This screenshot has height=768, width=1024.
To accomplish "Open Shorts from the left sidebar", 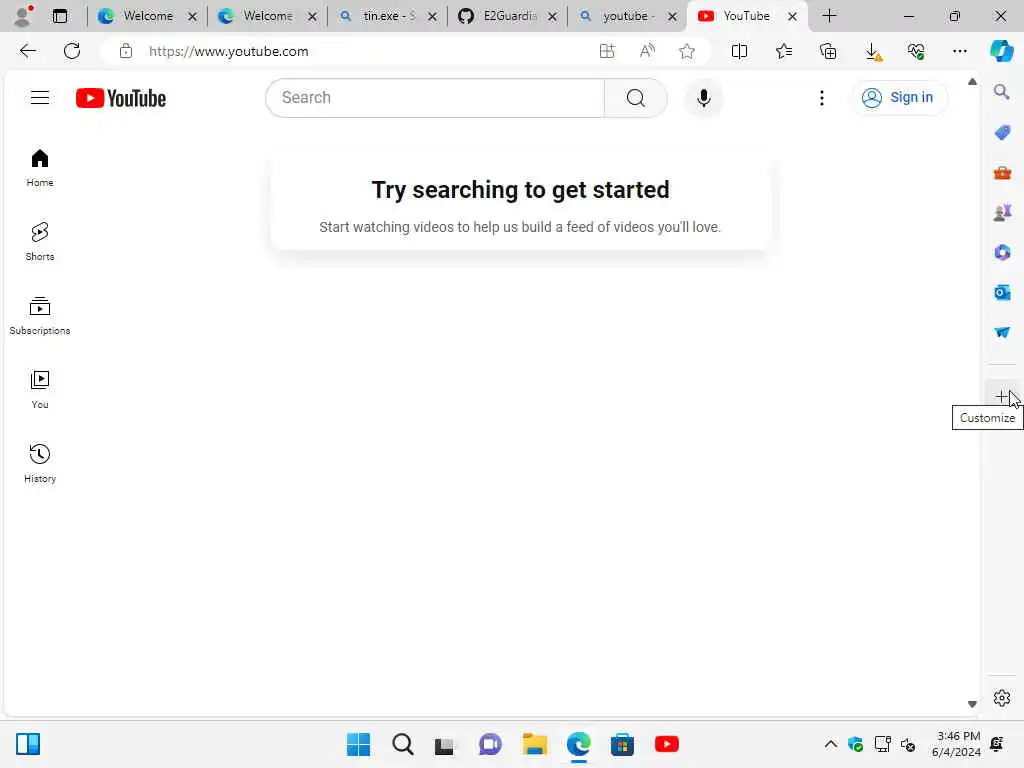I will [40, 241].
